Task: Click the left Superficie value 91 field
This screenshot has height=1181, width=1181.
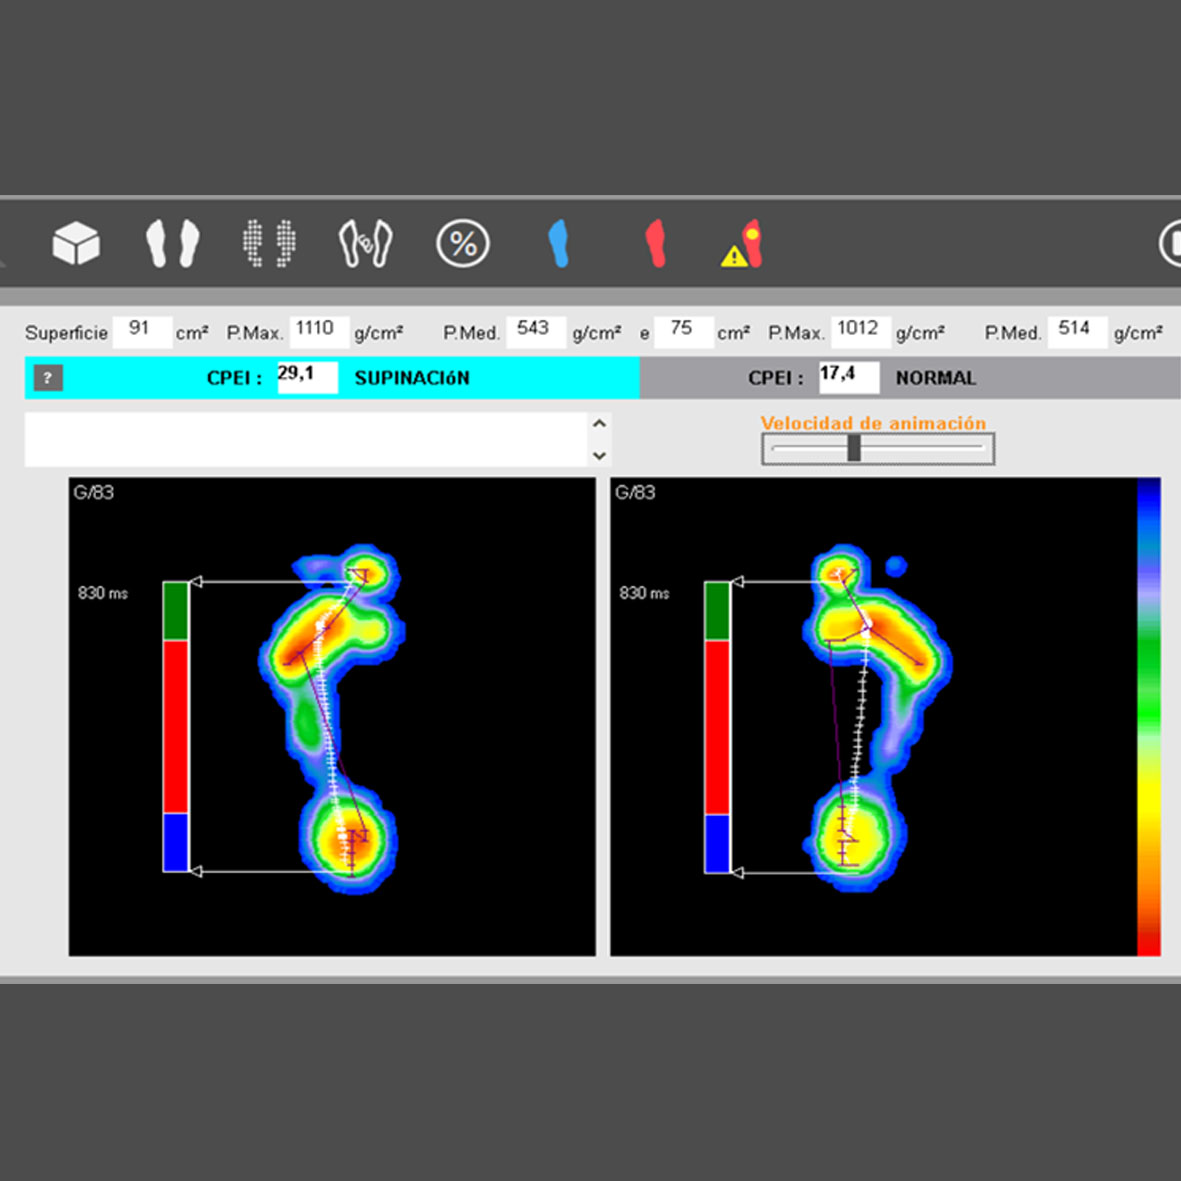Action: [x=141, y=331]
